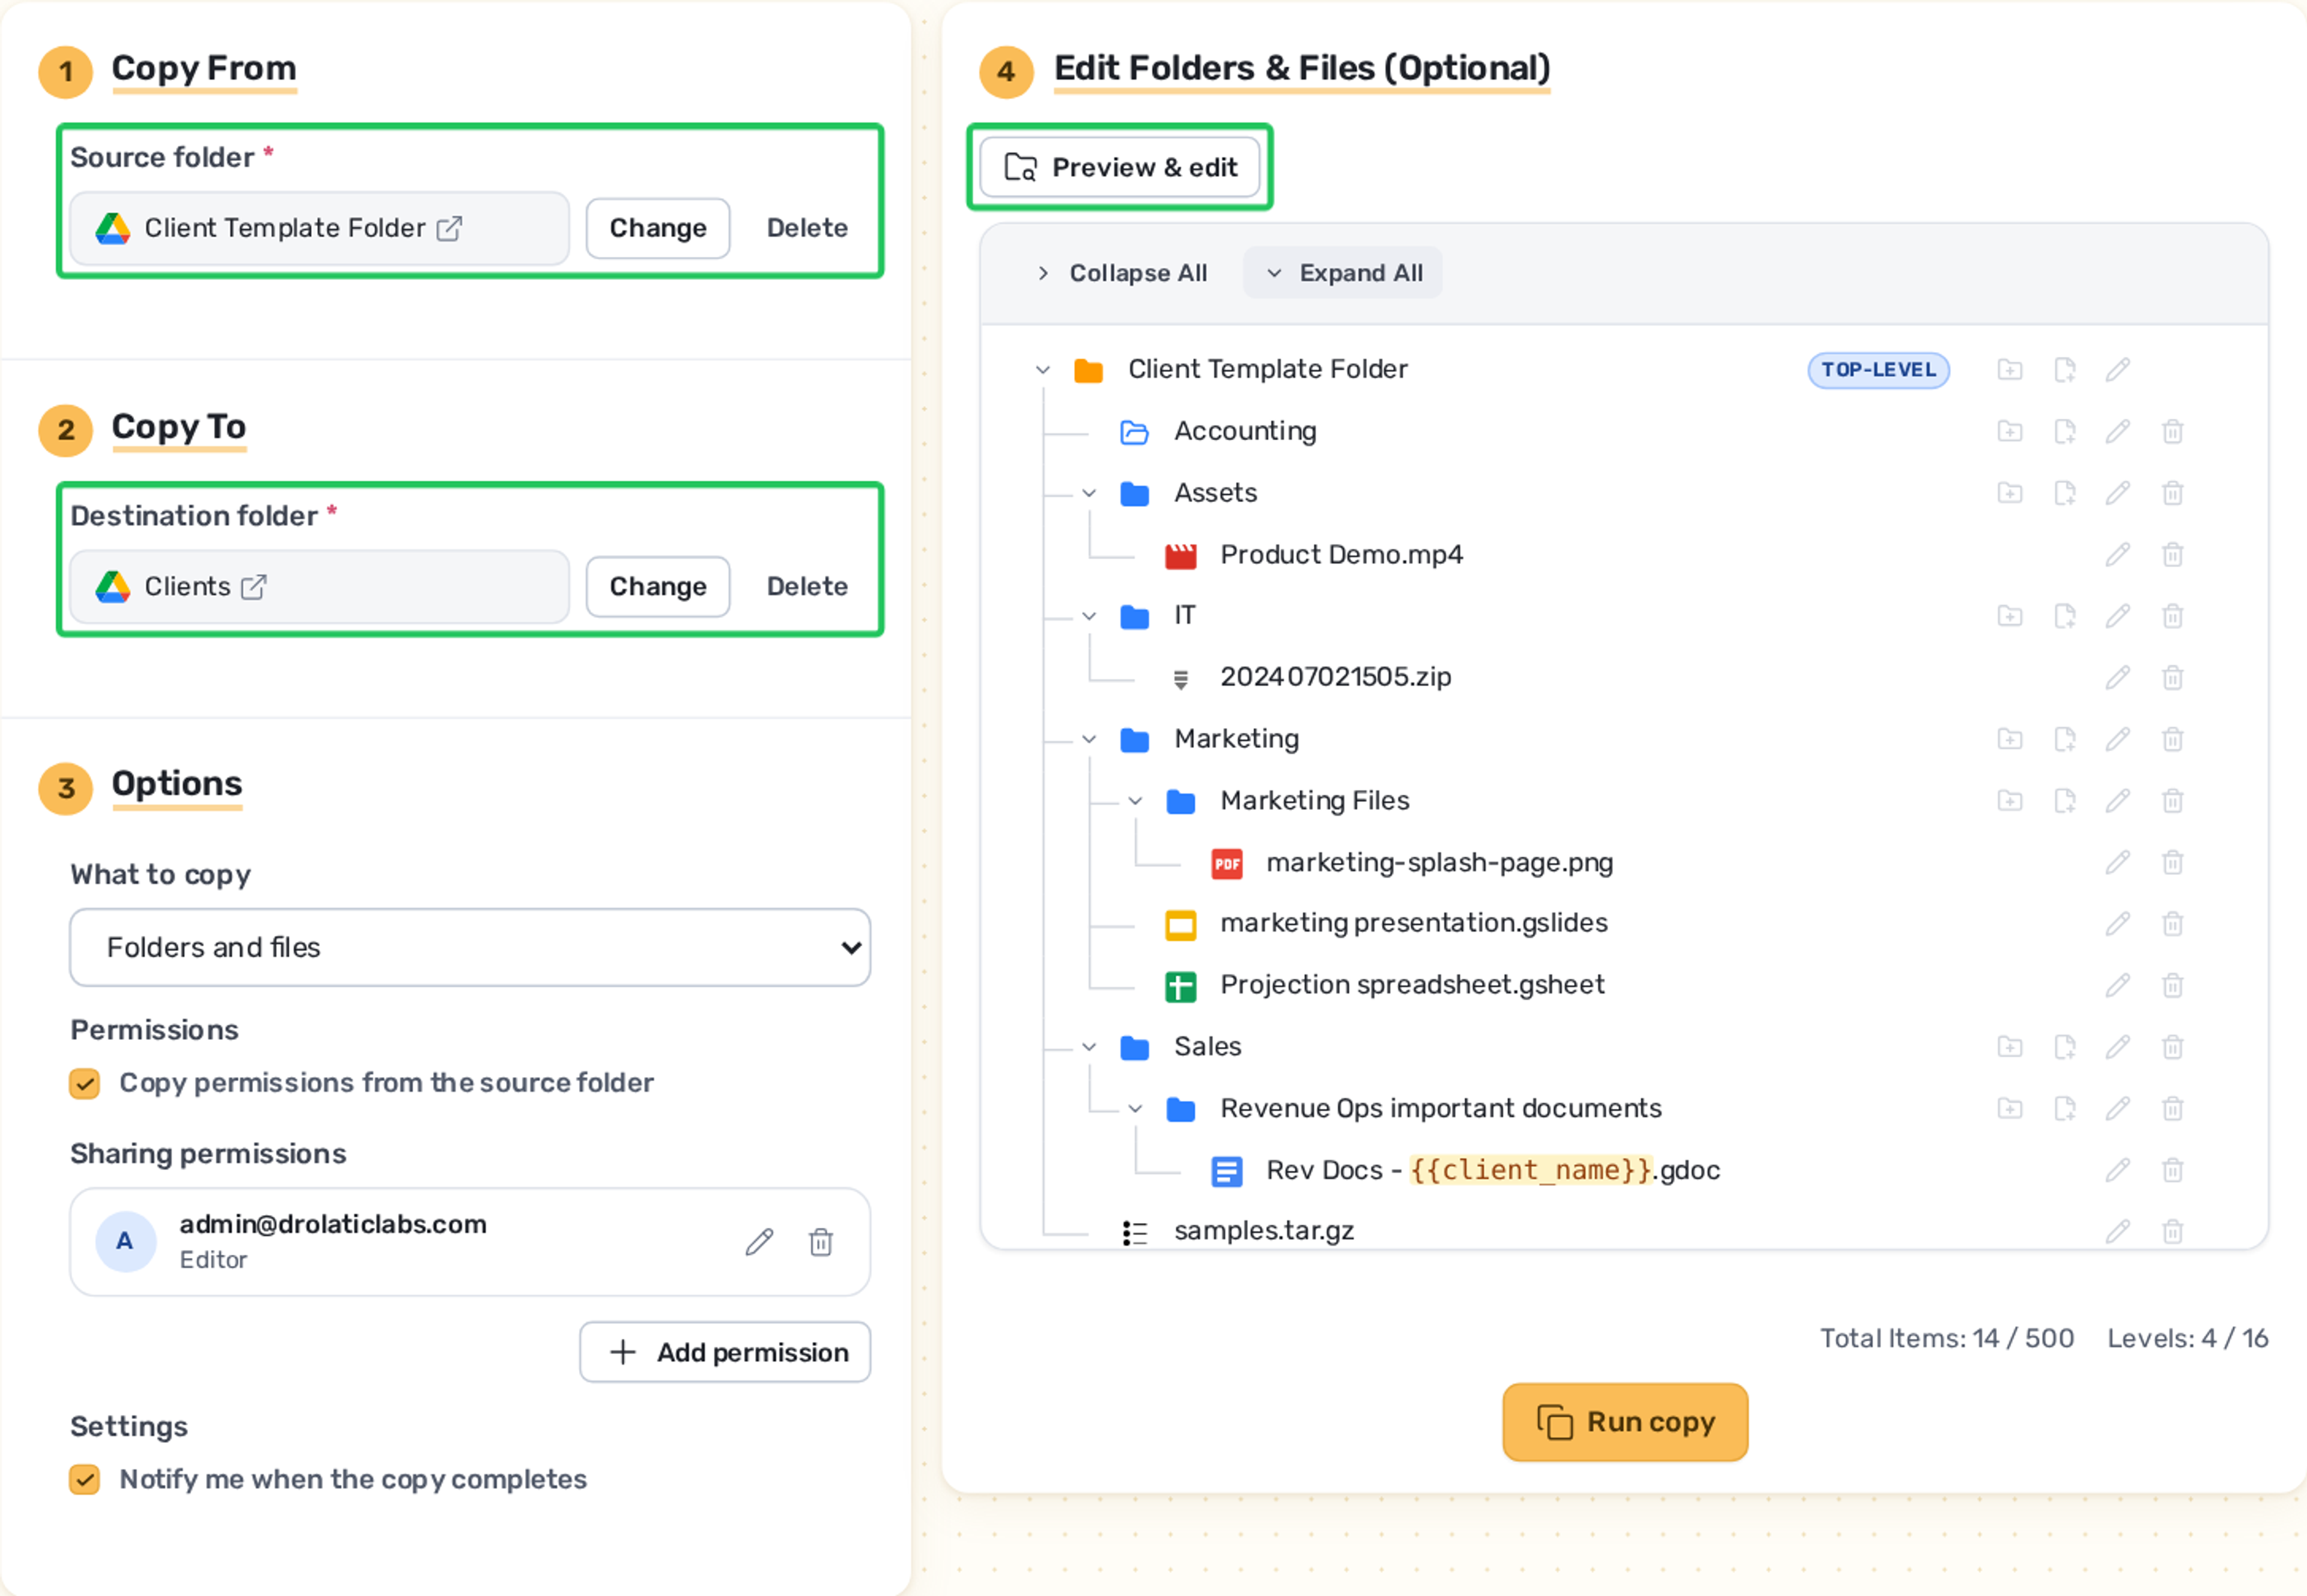Delete the destination folder selection

[x=807, y=587]
